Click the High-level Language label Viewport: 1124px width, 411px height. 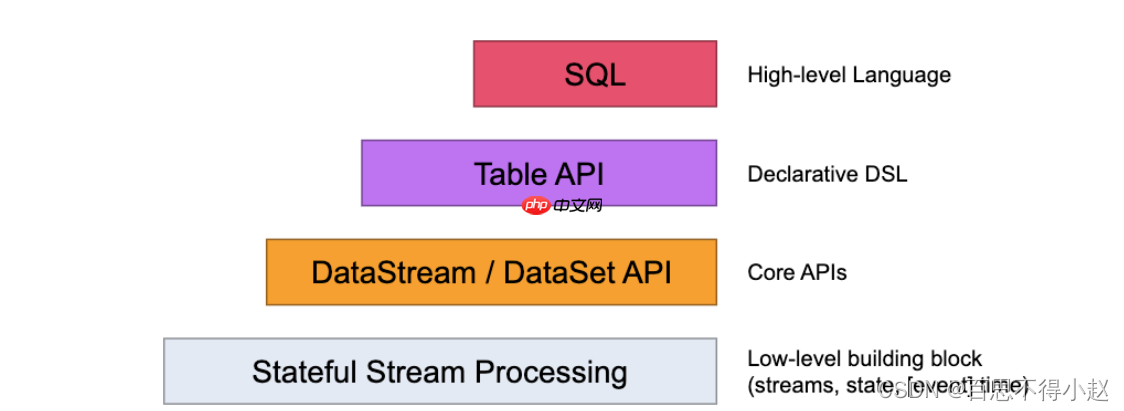[849, 75]
